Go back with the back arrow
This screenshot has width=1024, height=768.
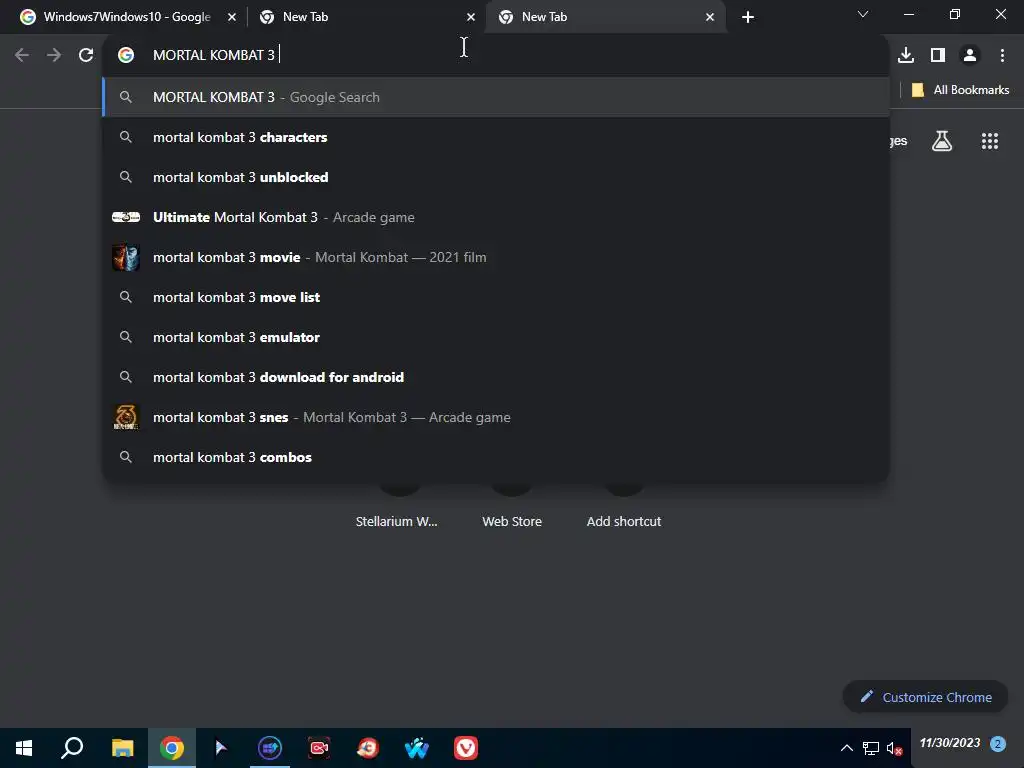[x=22, y=55]
